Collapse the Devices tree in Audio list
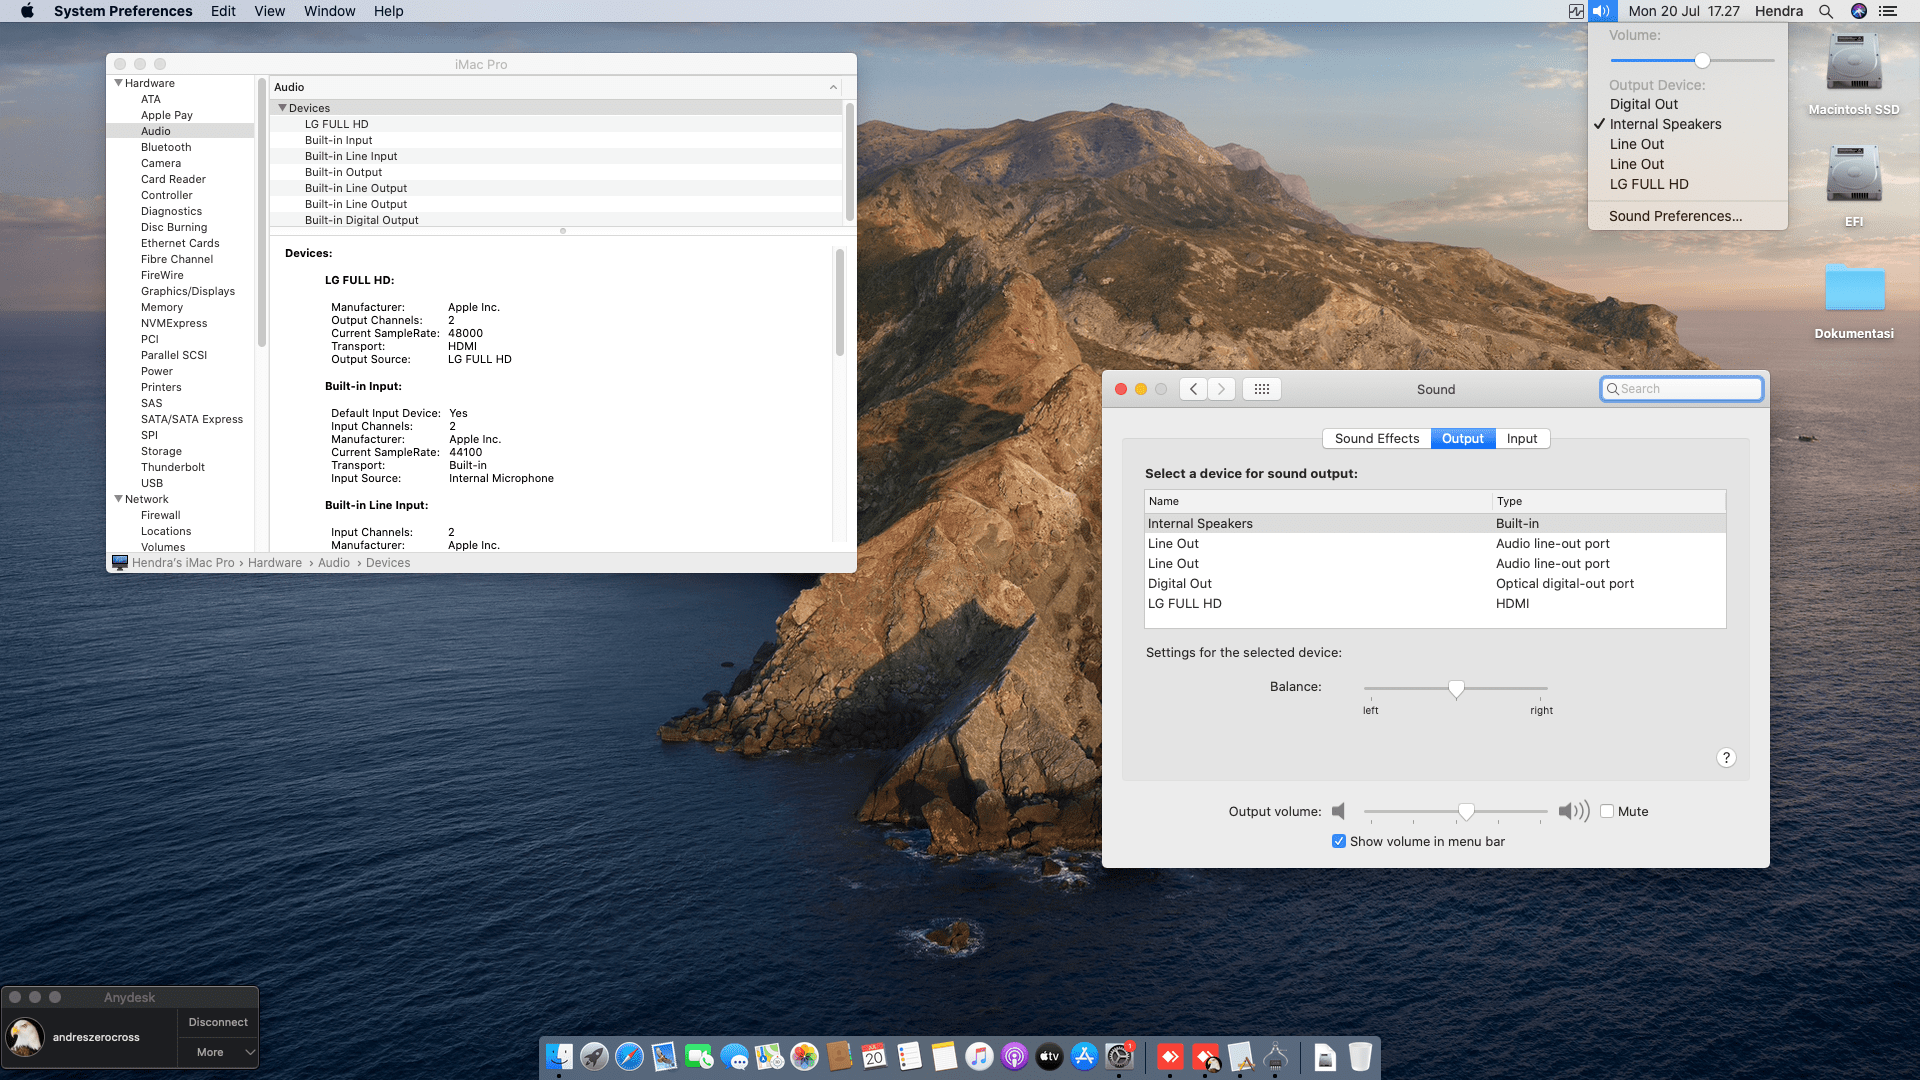1920x1080 pixels. pyautogui.click(x=282, y=108)
